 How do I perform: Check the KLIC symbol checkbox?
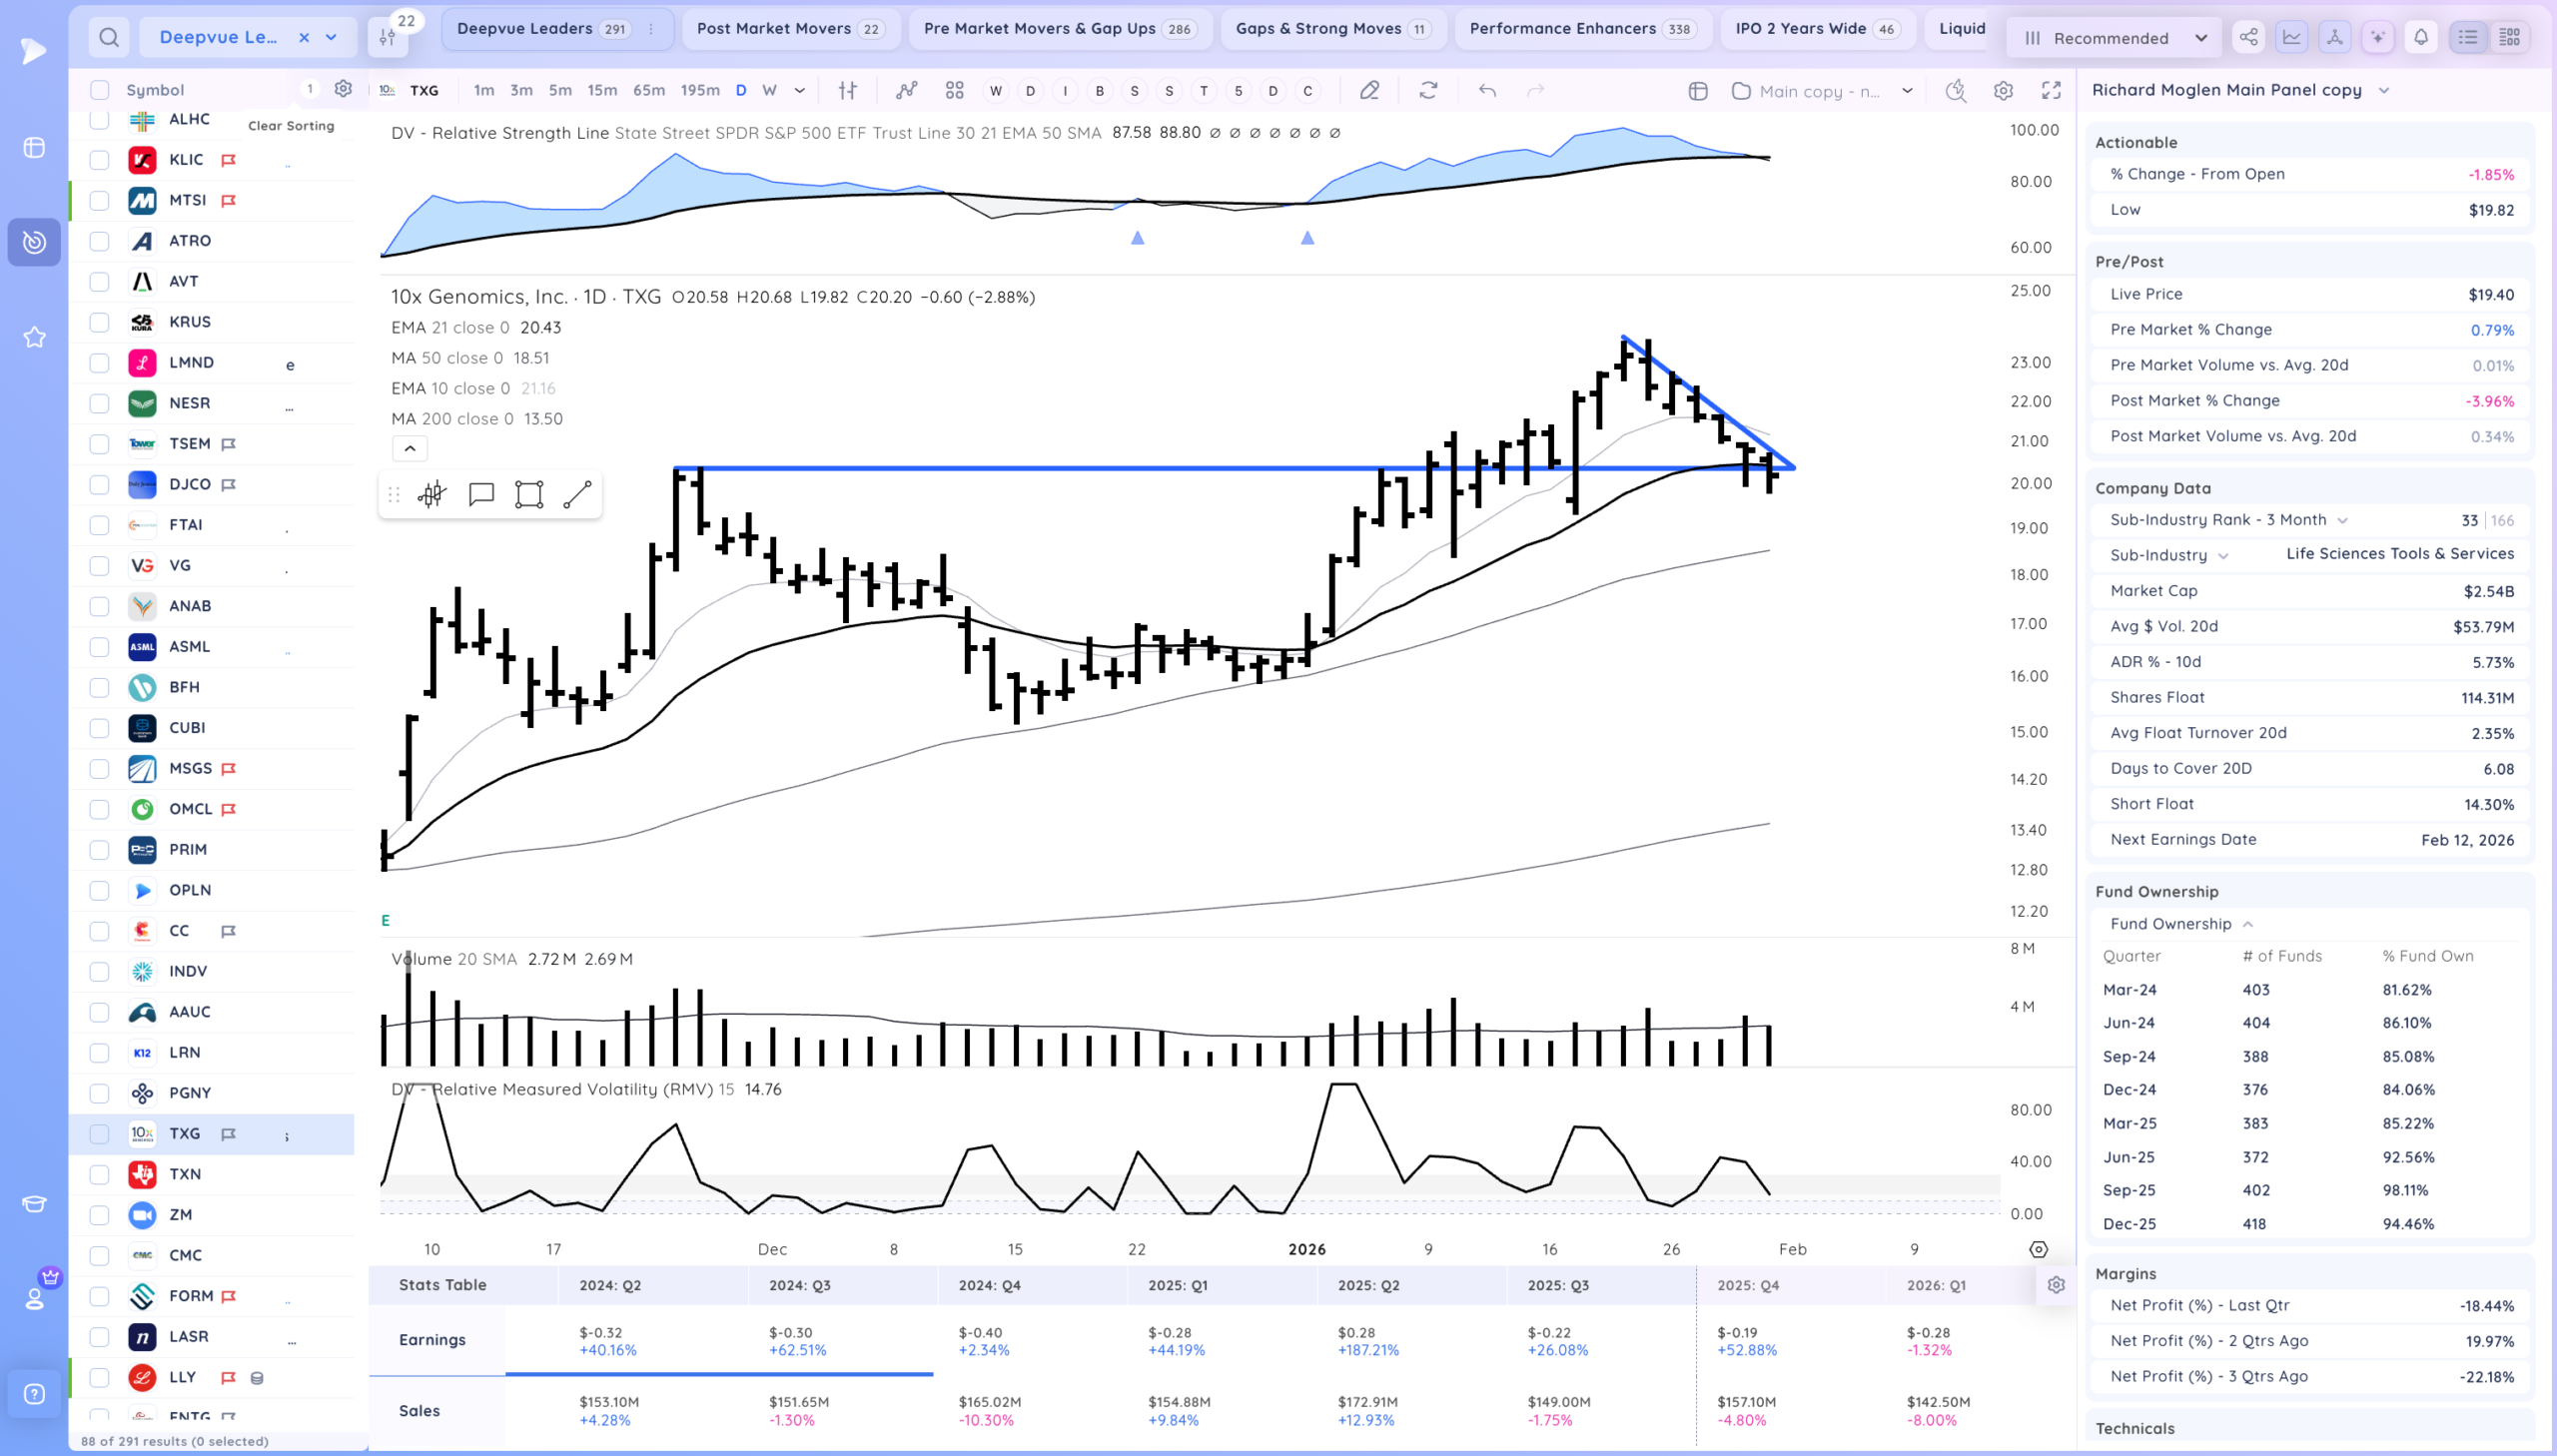tap(99, 160)
